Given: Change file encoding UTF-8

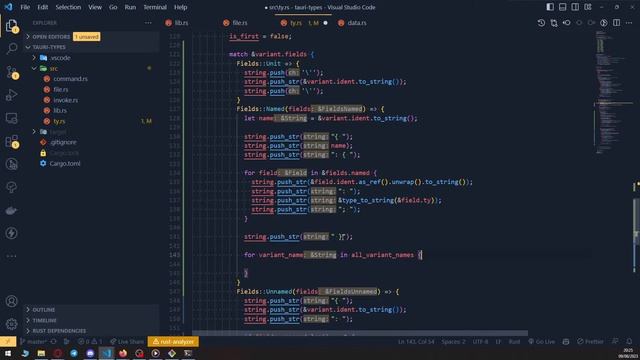Looking at the screenshot, I should click(480, 342).
